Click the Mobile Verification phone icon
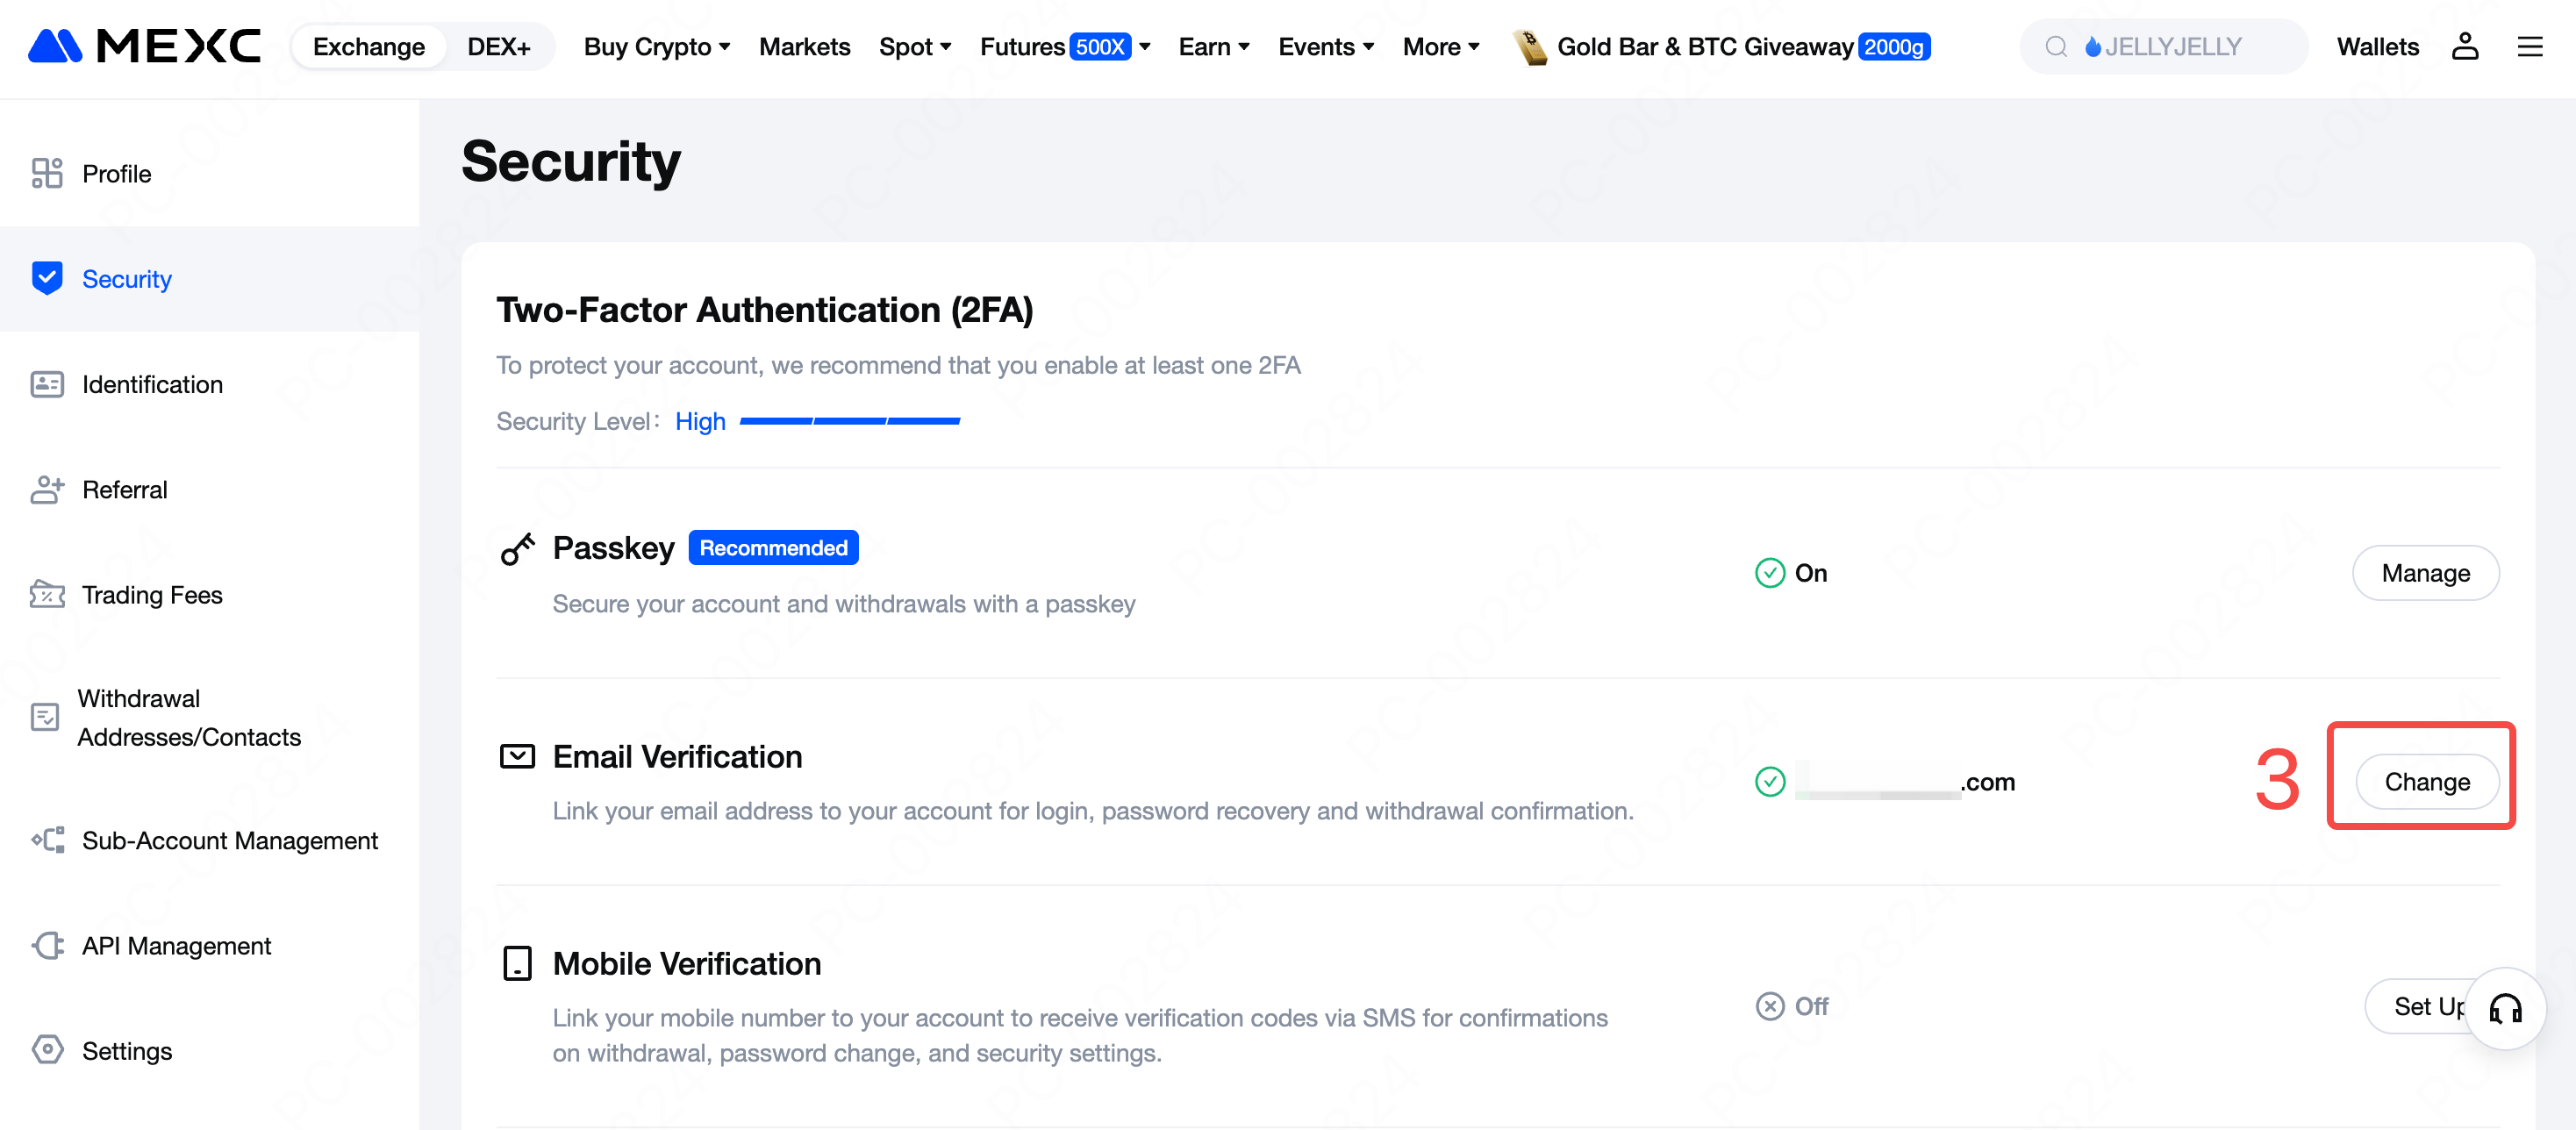Screen dimensions: 2576x1130 [x=517, y=963]
